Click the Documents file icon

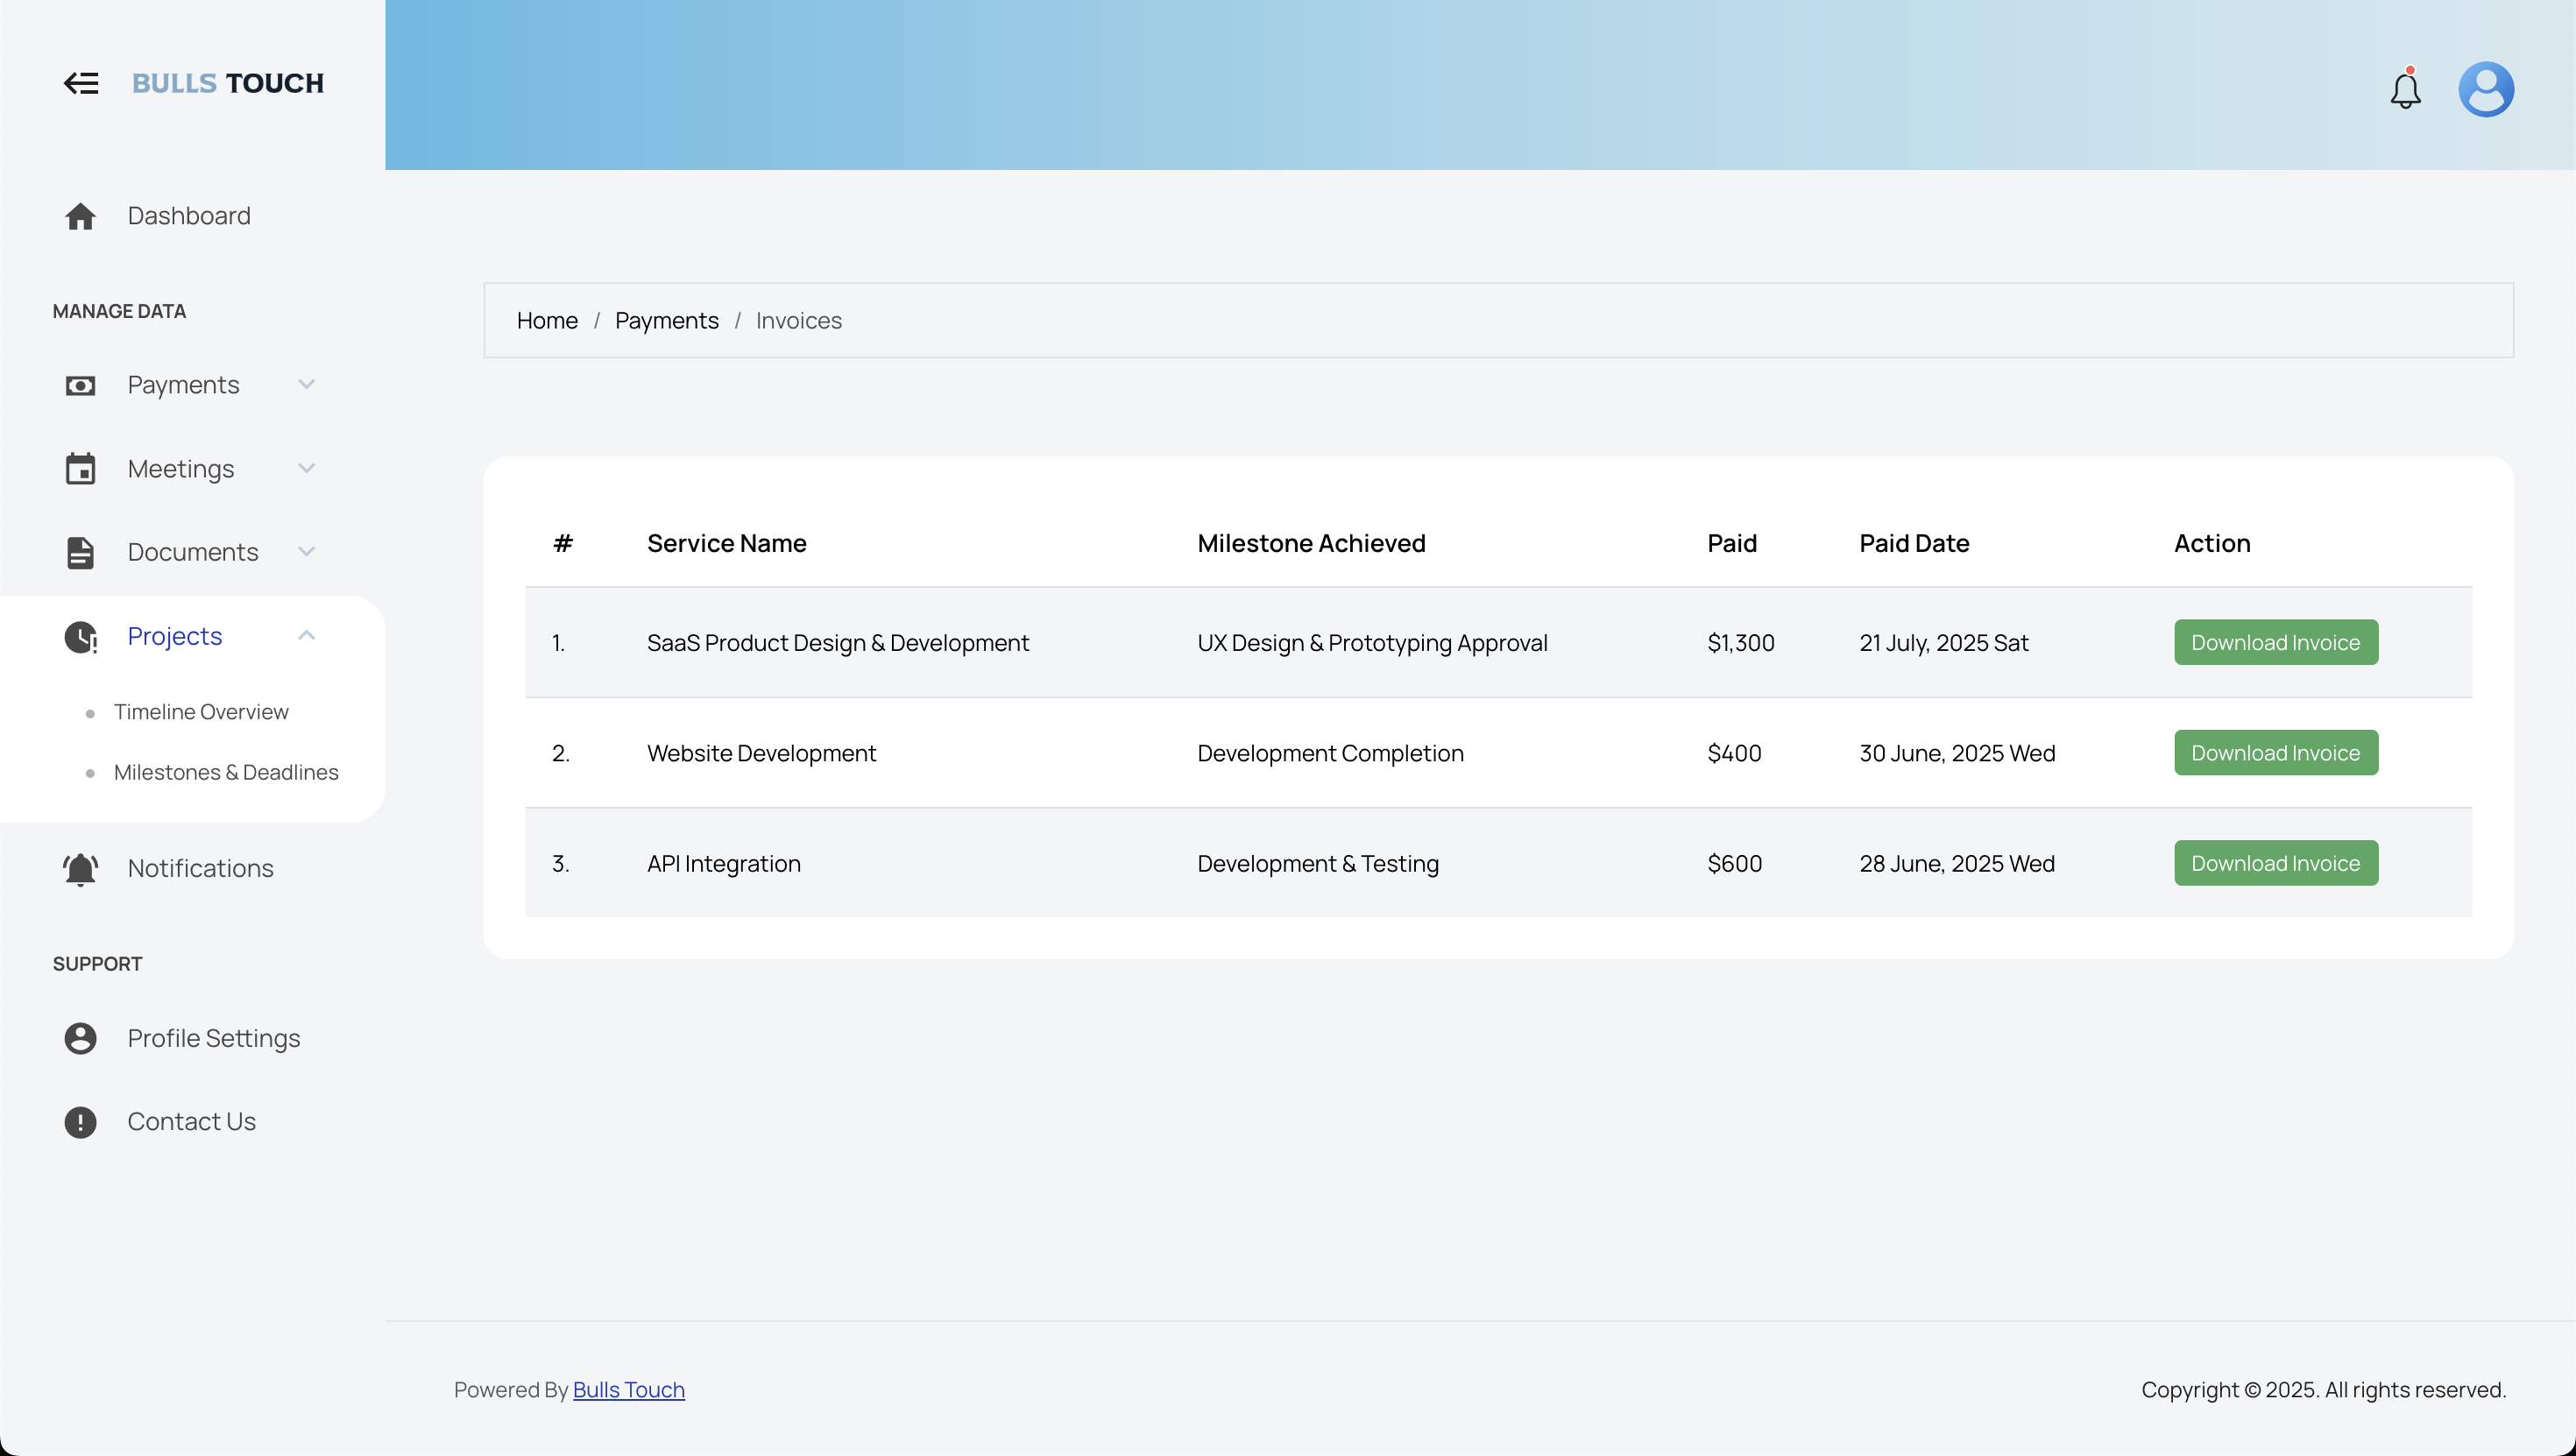coord(80,553)
